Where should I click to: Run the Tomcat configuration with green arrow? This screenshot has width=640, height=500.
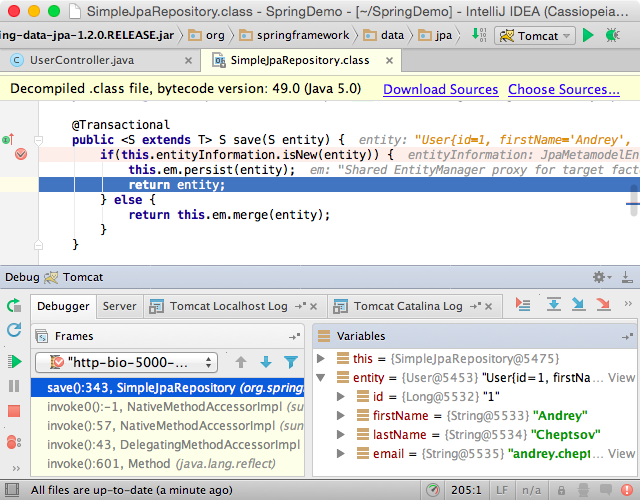[588, 36]
